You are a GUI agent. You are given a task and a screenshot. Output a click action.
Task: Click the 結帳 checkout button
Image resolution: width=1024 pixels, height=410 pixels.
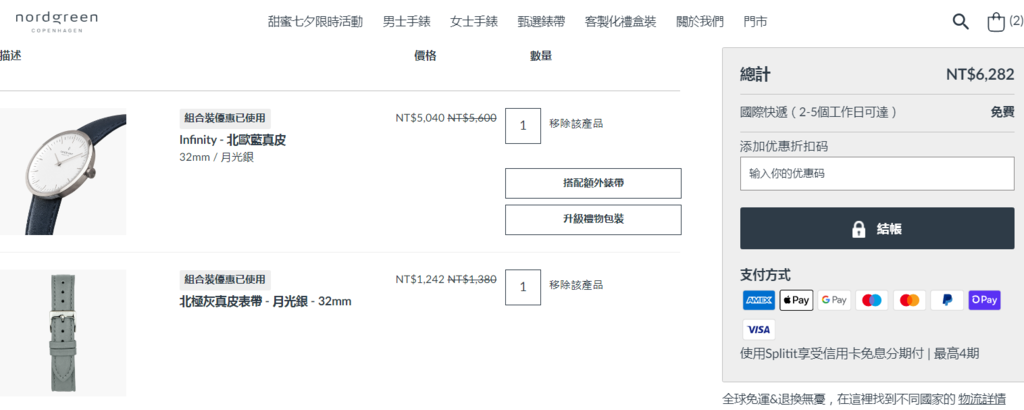876,229
